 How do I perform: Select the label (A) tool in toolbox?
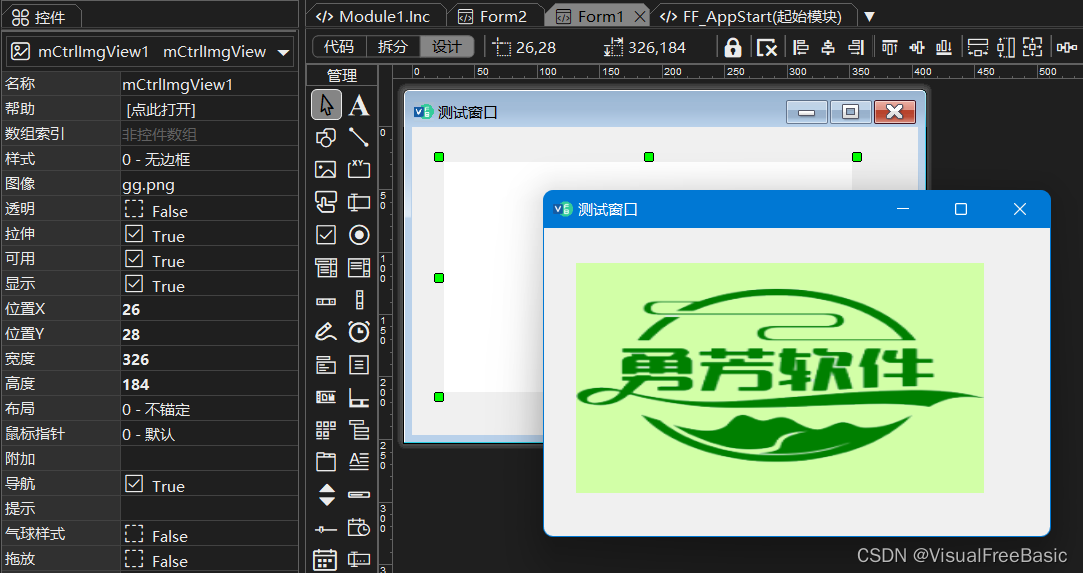tap(358, 105)
